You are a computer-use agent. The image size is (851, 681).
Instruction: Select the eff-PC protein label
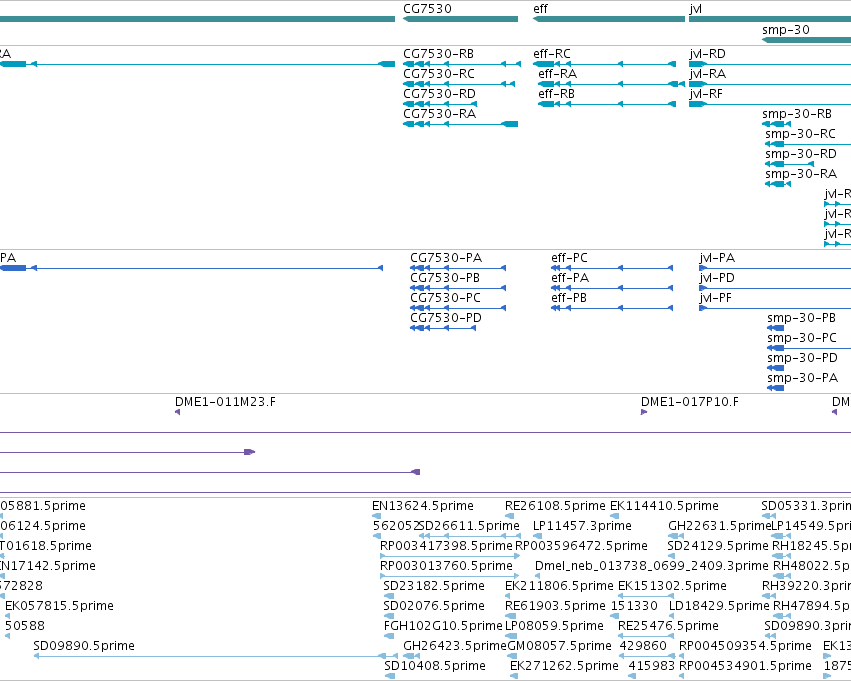pyautogui.click(x=569, y=258)
